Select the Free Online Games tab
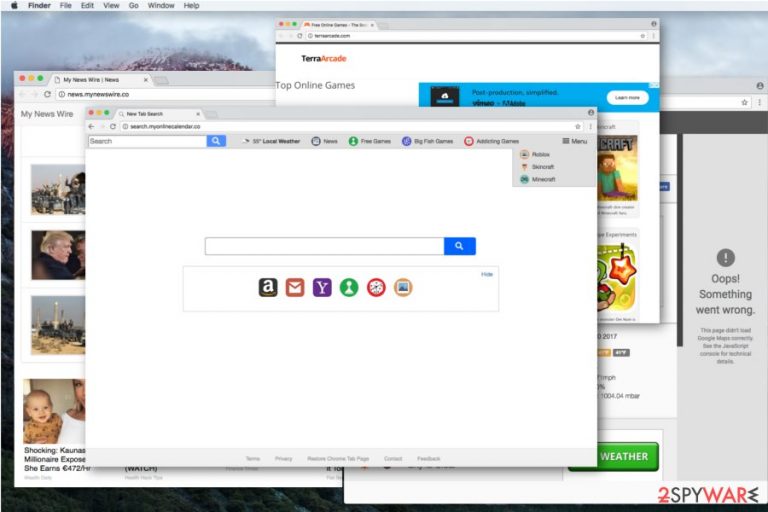The height and width of the screenshot is (512, 768). 338,24
